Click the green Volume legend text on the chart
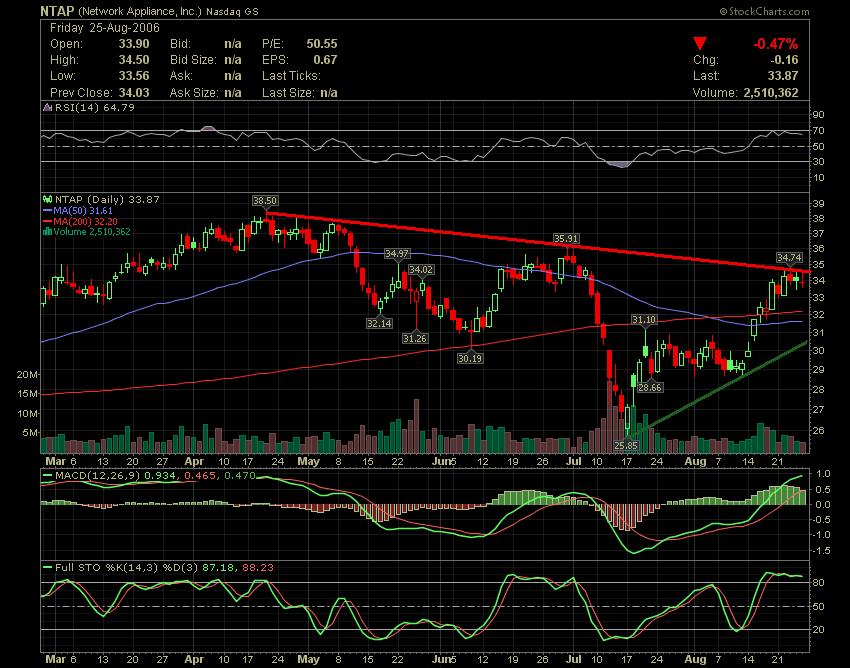This screenshot has width=850, height=668. coord(92,232)
